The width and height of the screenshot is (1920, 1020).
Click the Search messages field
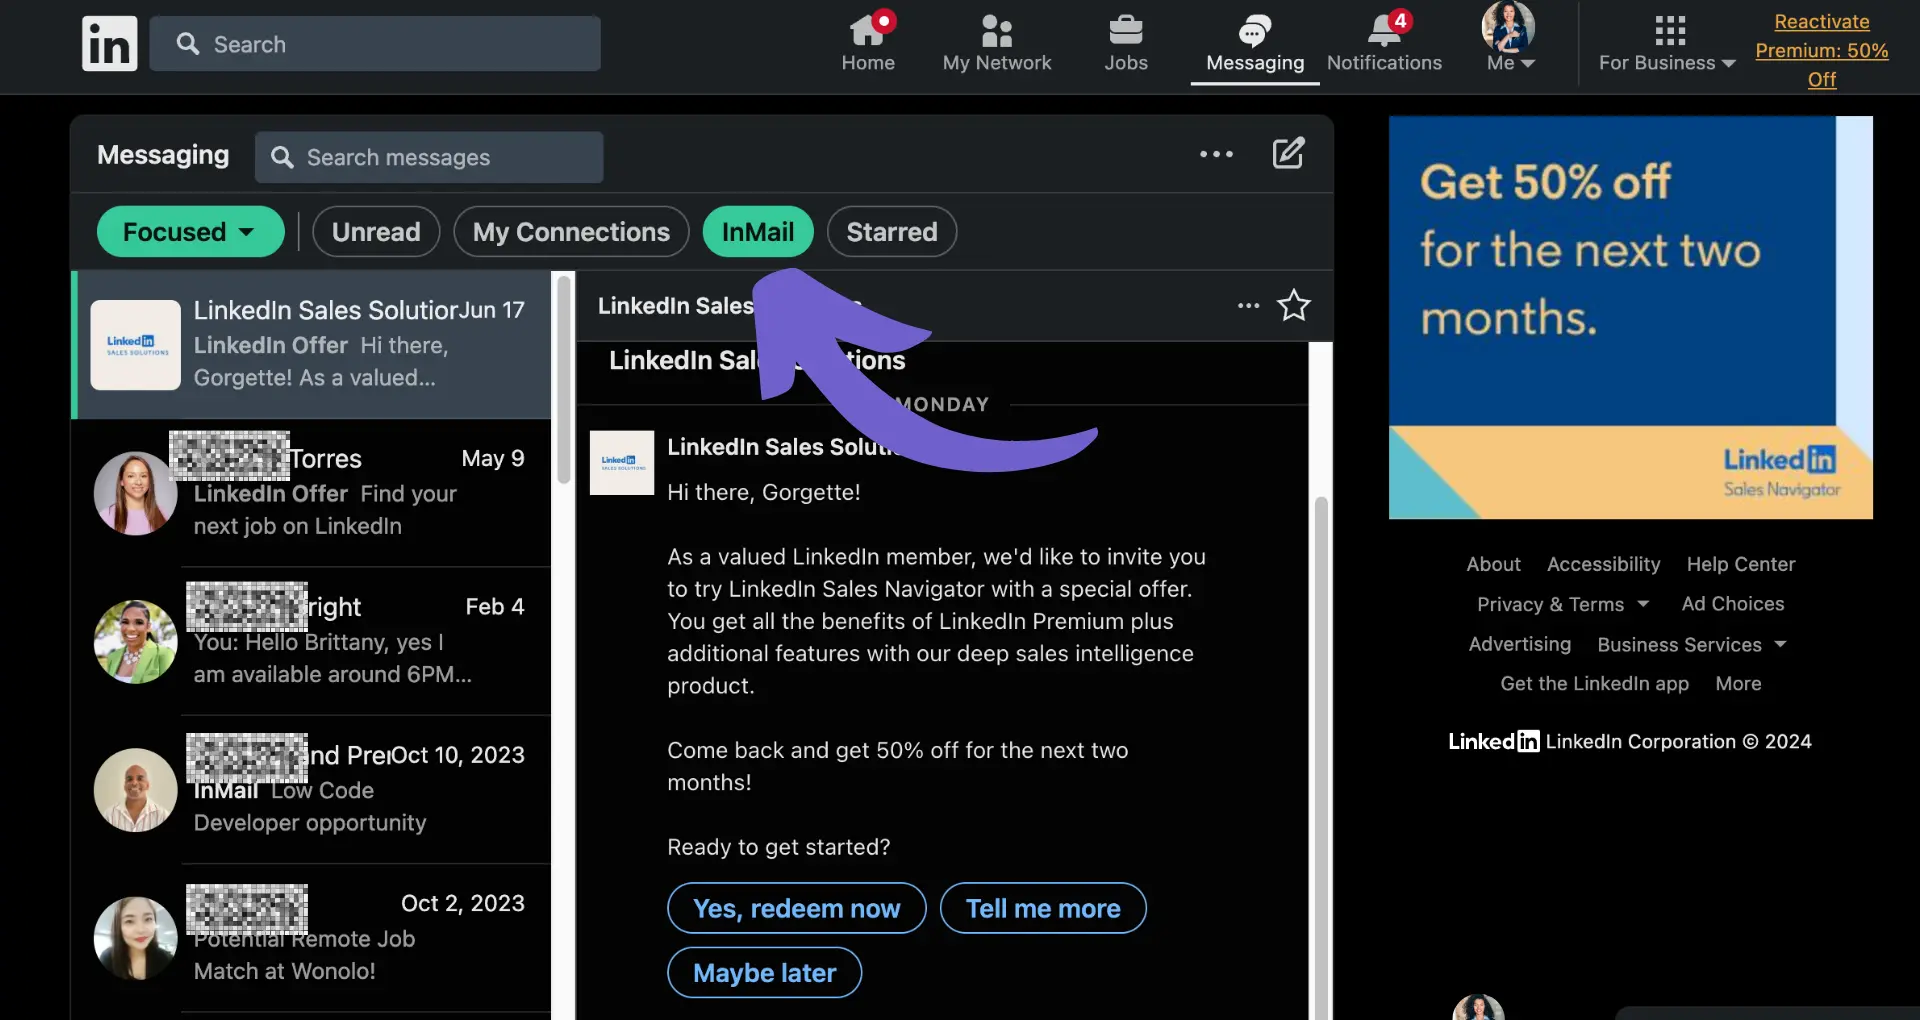pyautogui.click(x=429, y=157)
